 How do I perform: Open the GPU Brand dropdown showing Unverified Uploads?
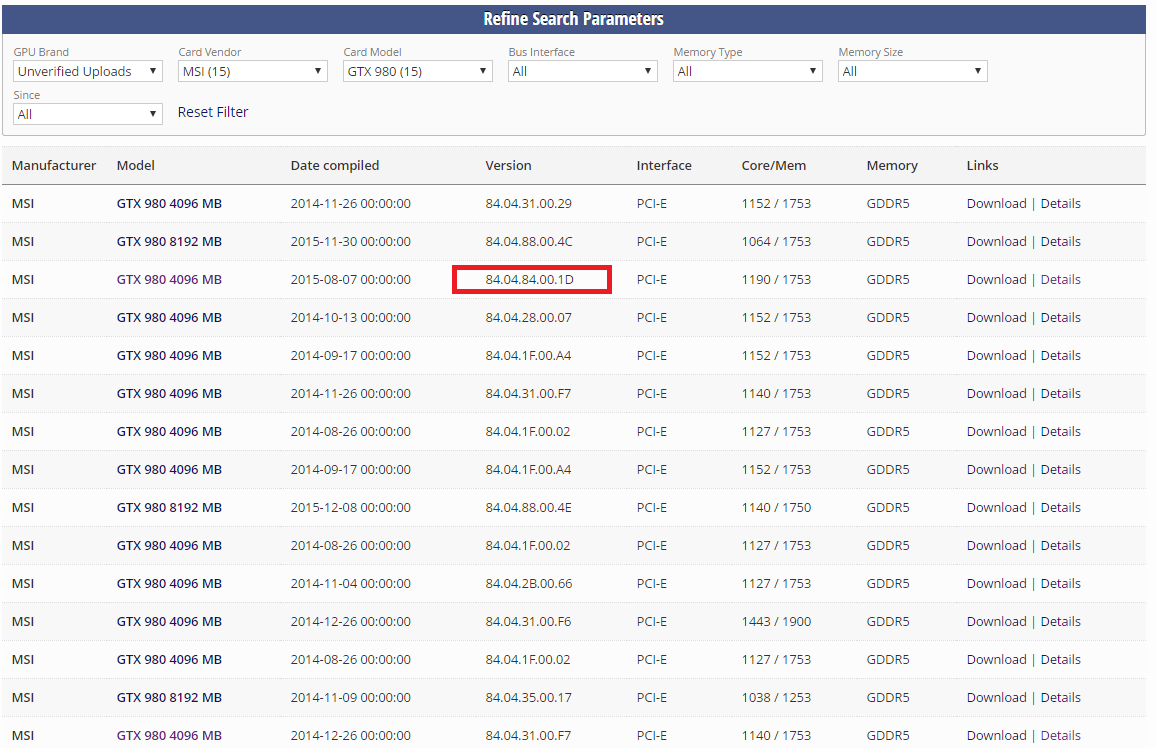[x=88, y=72]
